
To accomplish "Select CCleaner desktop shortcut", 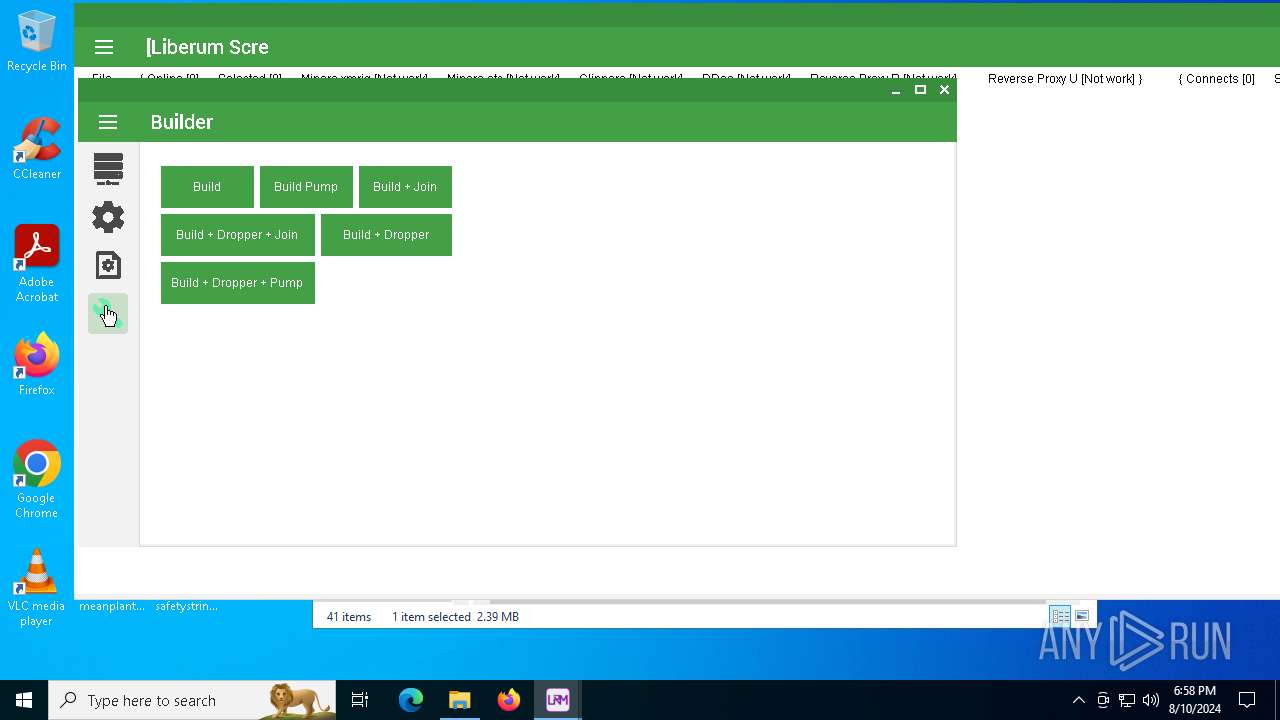I will (37, 149).
